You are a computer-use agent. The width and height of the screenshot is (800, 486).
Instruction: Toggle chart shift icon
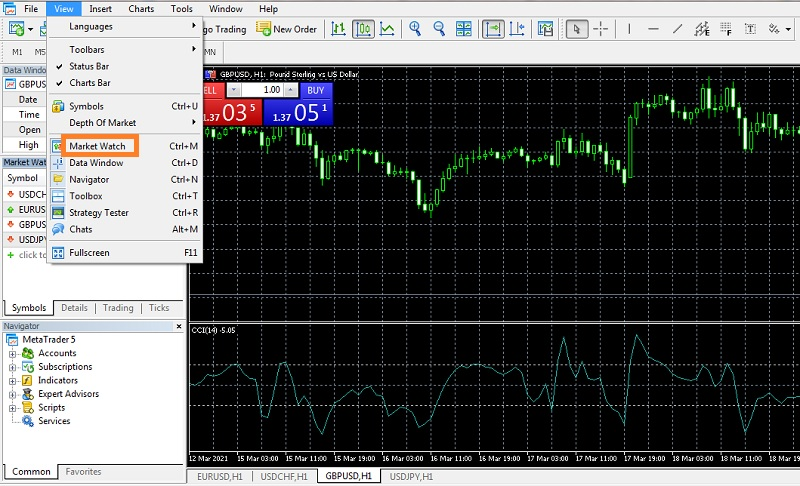517,29
